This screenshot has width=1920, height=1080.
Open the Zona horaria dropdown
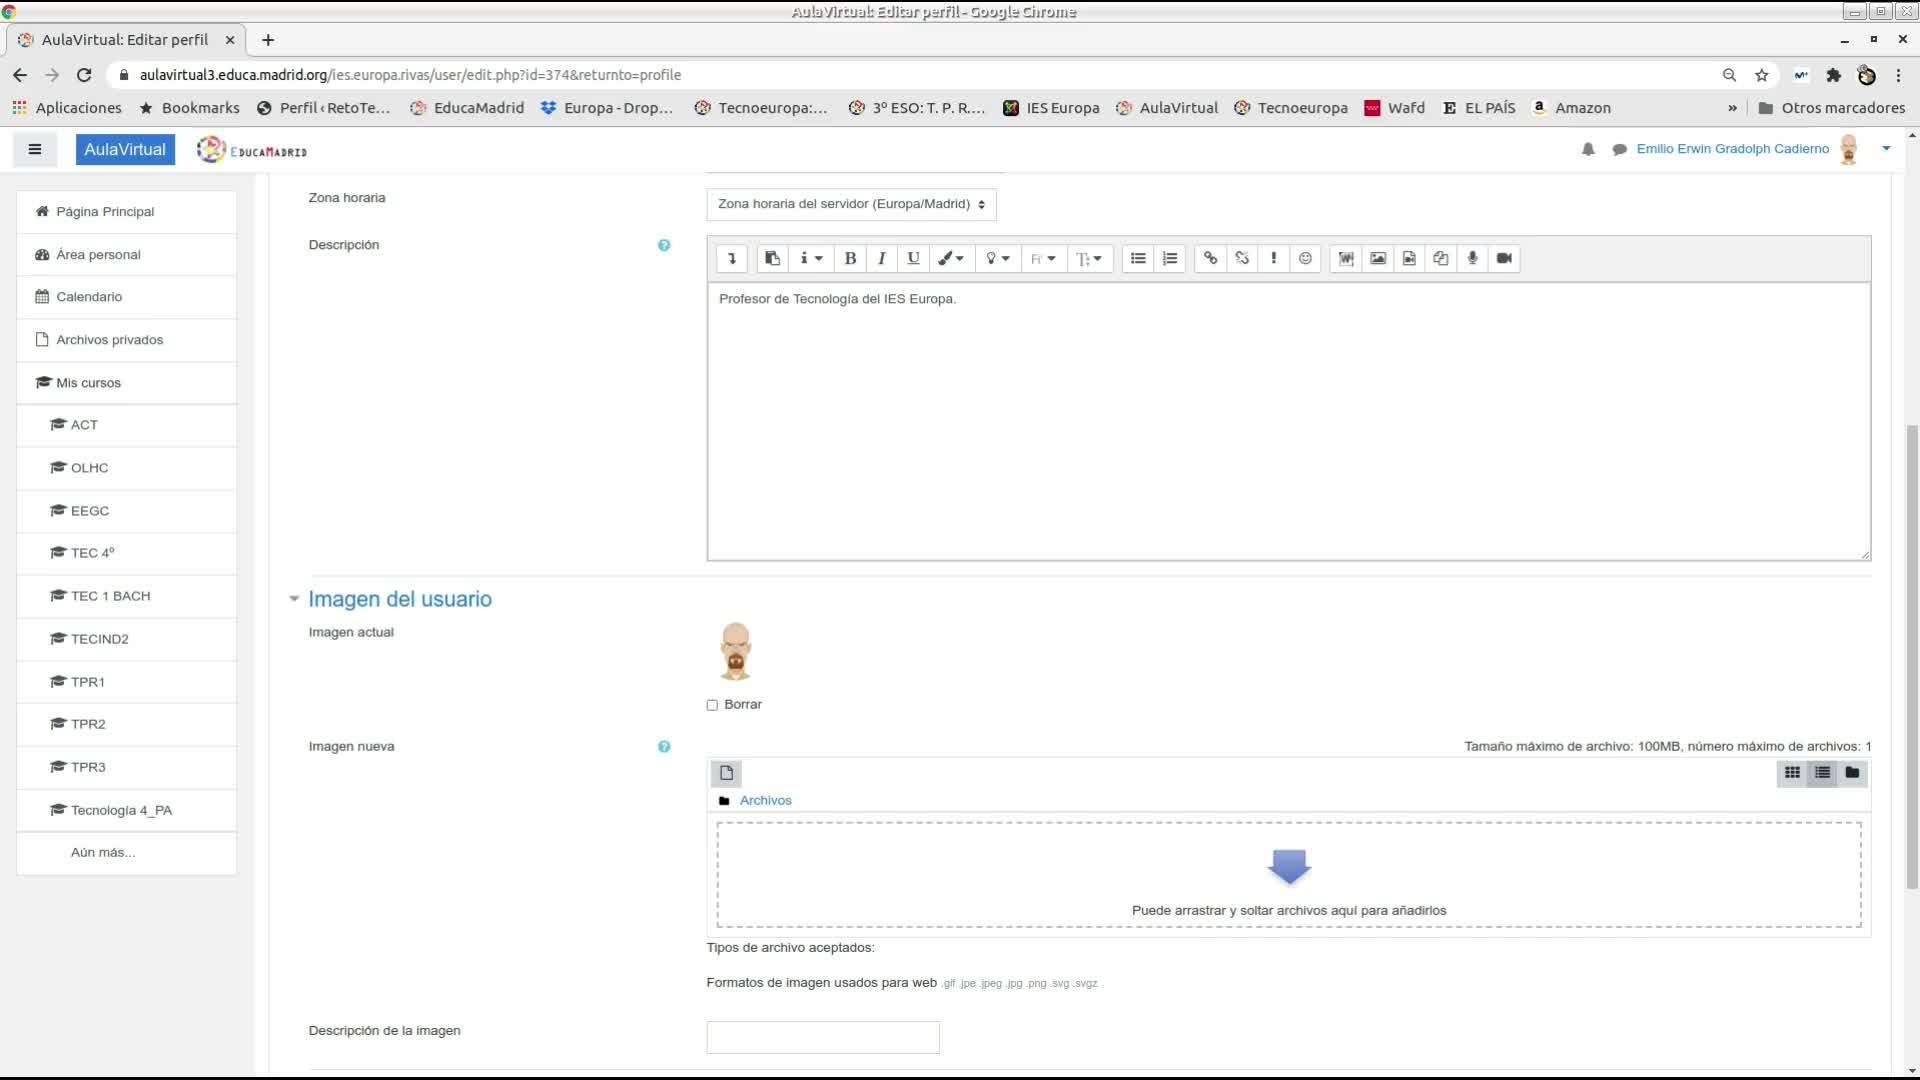(x=851, y=204)
